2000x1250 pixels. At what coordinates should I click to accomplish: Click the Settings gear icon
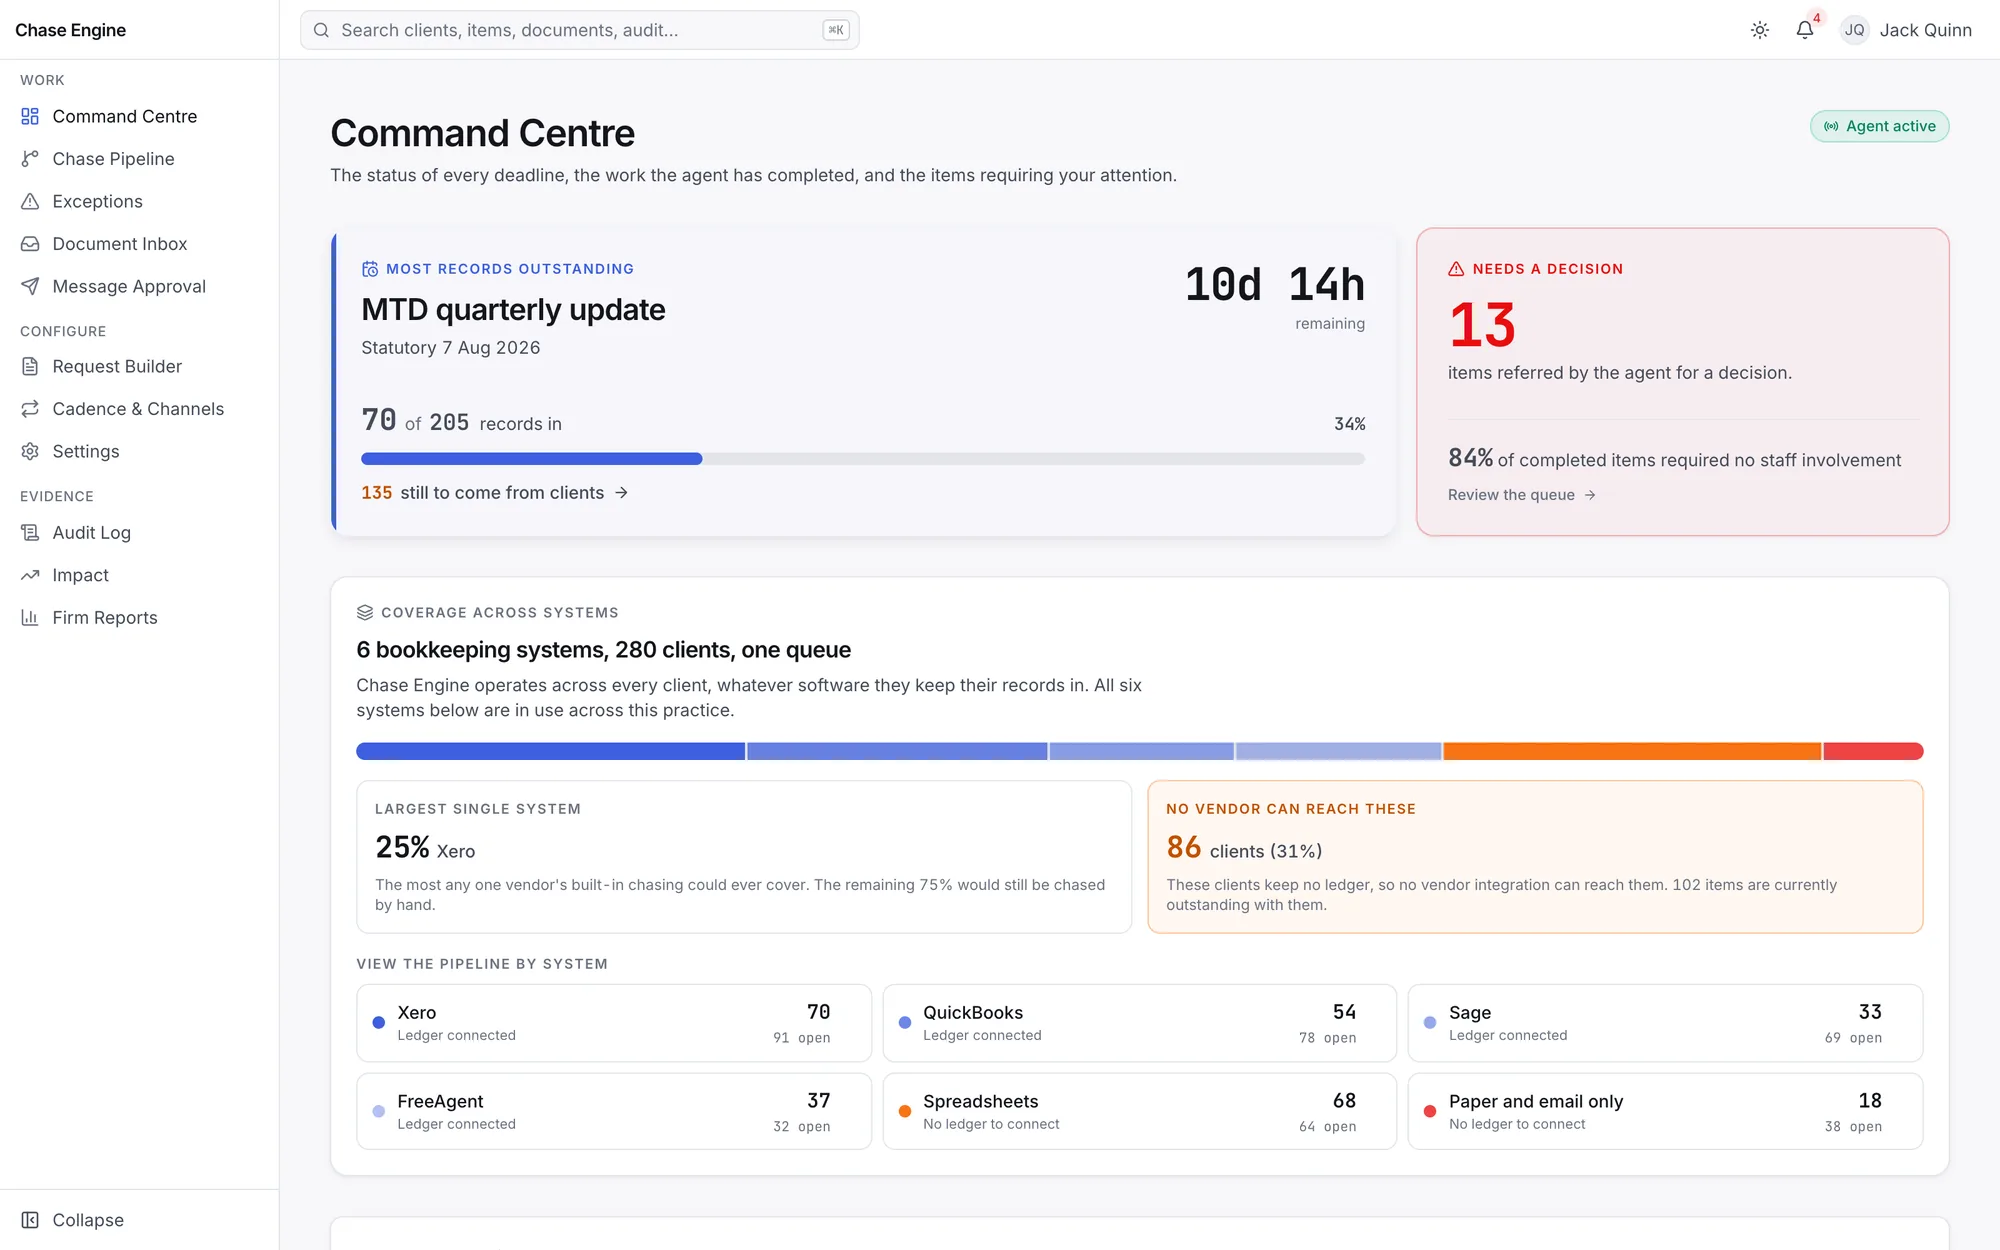pos(30,452)
